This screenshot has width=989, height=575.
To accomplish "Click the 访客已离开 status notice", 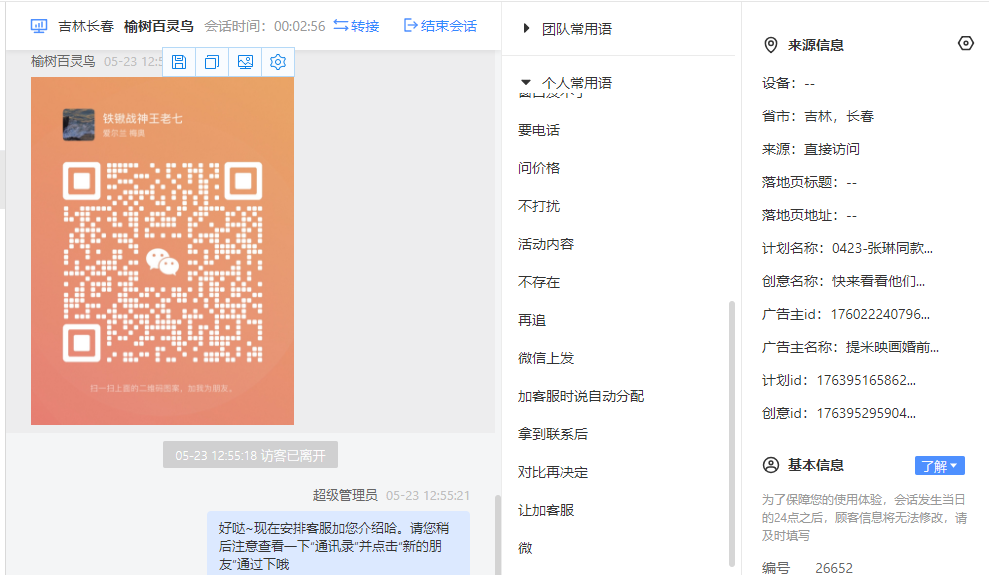I will [250, 455].
